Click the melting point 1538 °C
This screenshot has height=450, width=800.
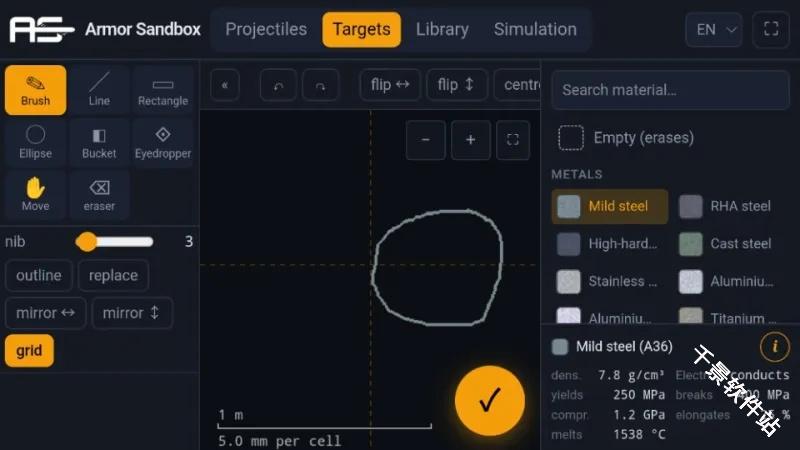pos(639,435)
